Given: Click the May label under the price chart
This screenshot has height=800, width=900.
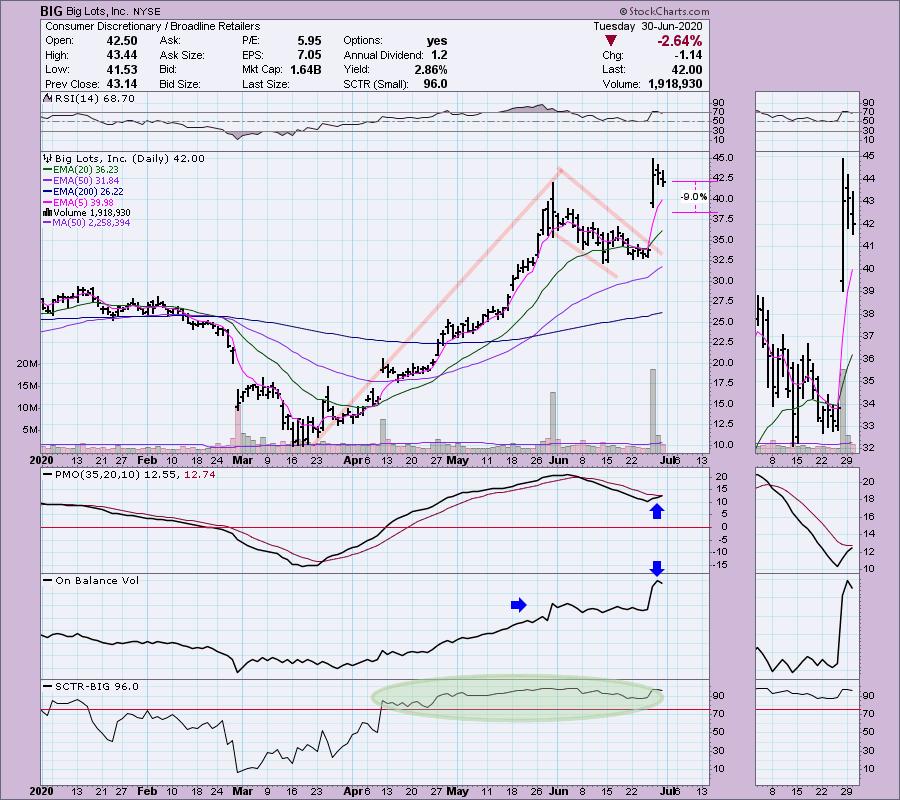Looking at the screenshot, I should pos(457,460).
